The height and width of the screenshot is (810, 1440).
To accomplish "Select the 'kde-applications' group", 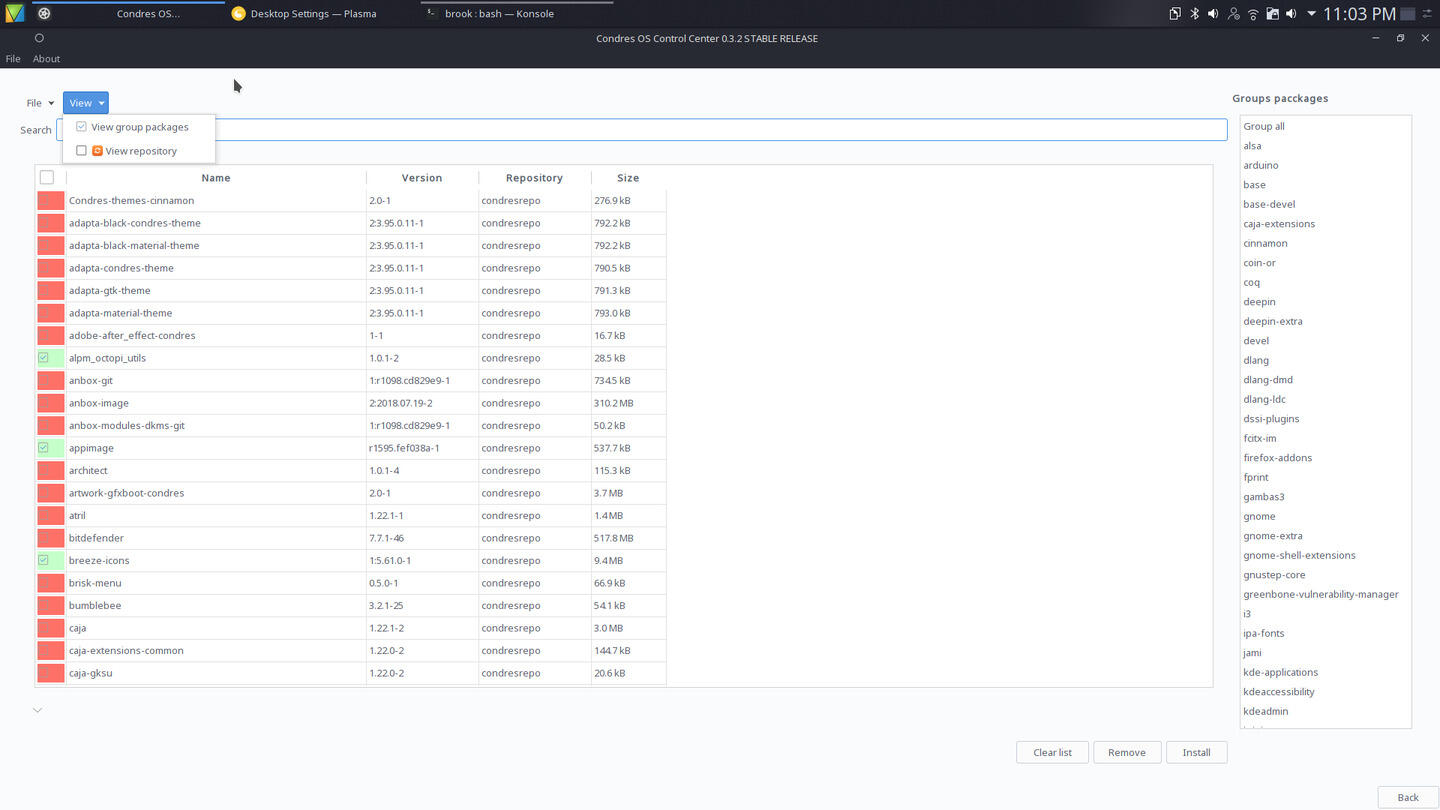I will 1281,672.
